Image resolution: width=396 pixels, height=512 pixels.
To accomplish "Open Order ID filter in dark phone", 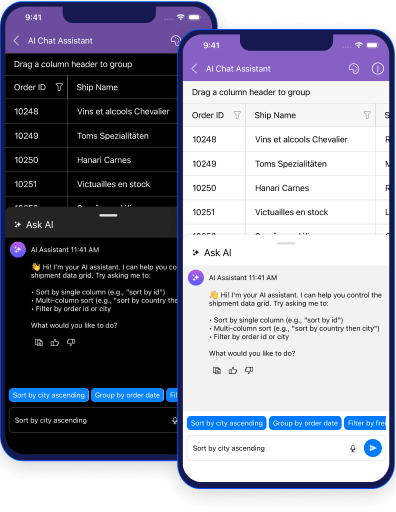I will click(x=59, y=87).
